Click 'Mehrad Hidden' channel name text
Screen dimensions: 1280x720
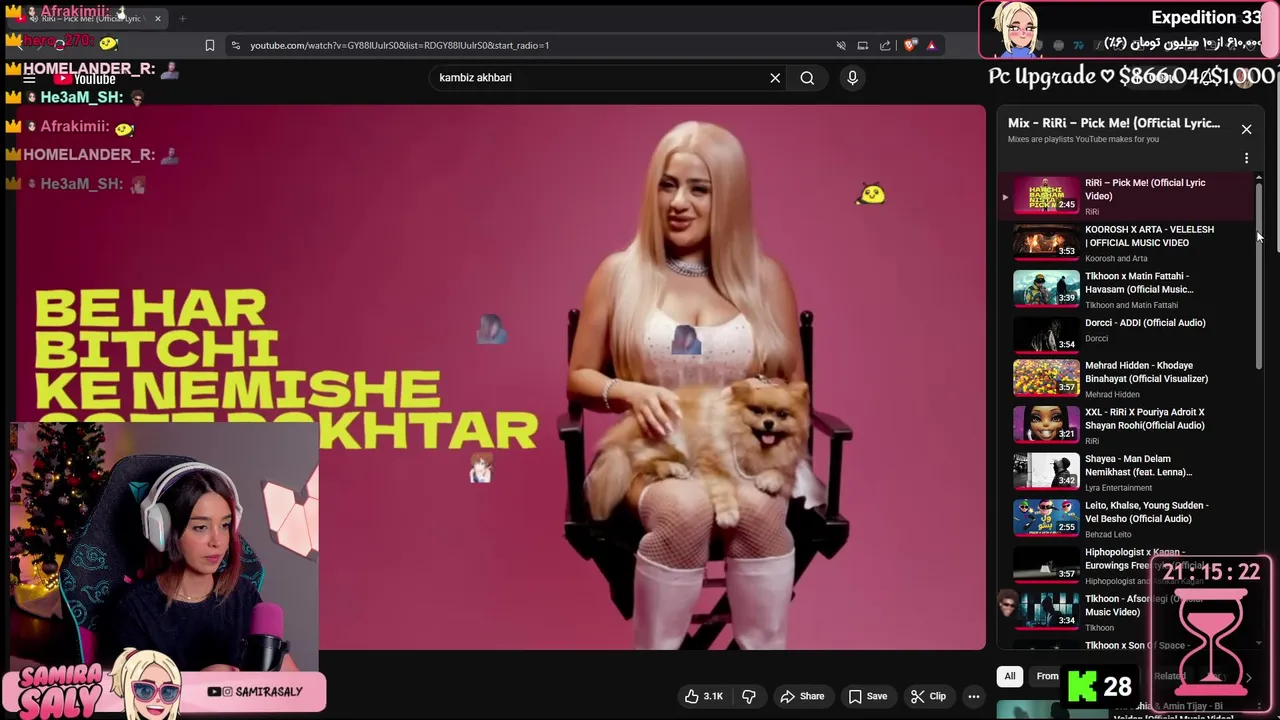[1112, 394]
